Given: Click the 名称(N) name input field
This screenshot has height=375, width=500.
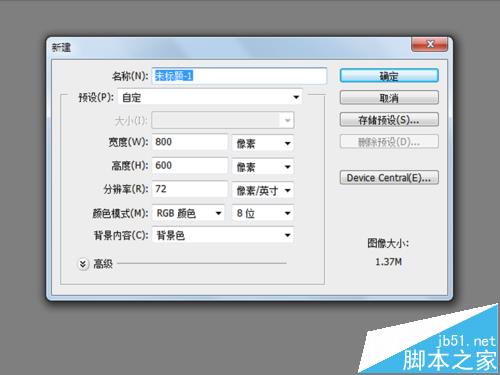Looking at the screenshot, I should tap(239, 76).
